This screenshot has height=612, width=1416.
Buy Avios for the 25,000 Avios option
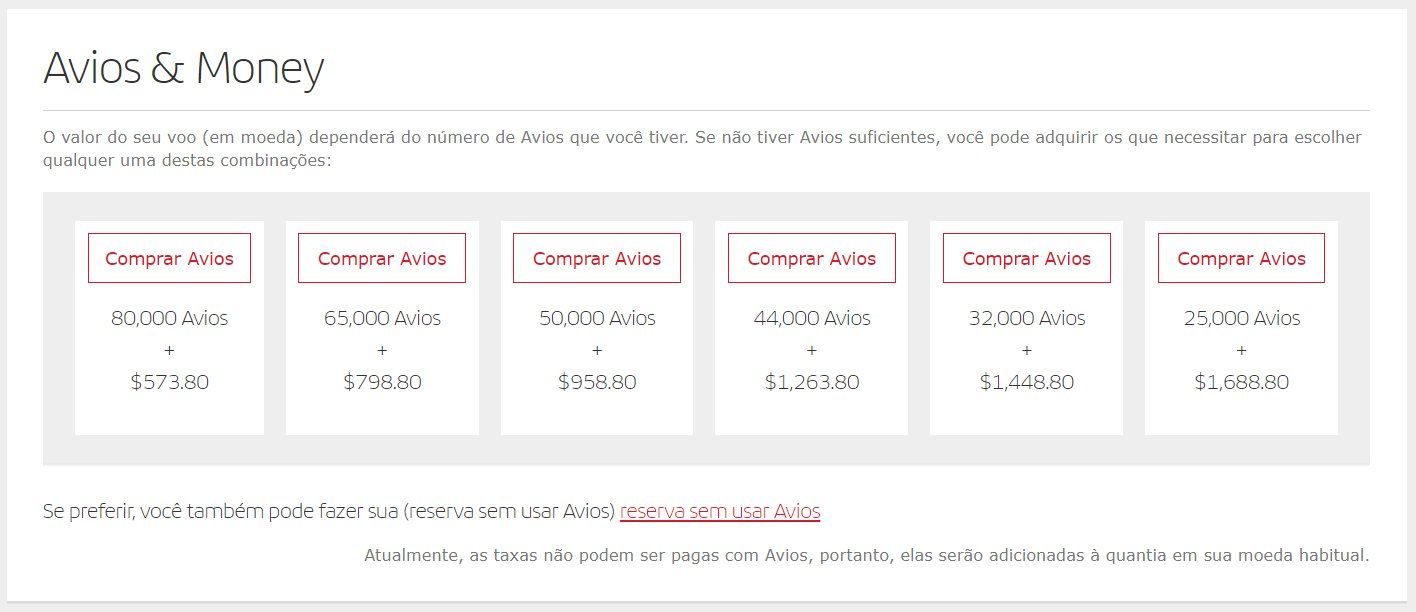(x=1241, y=258)
